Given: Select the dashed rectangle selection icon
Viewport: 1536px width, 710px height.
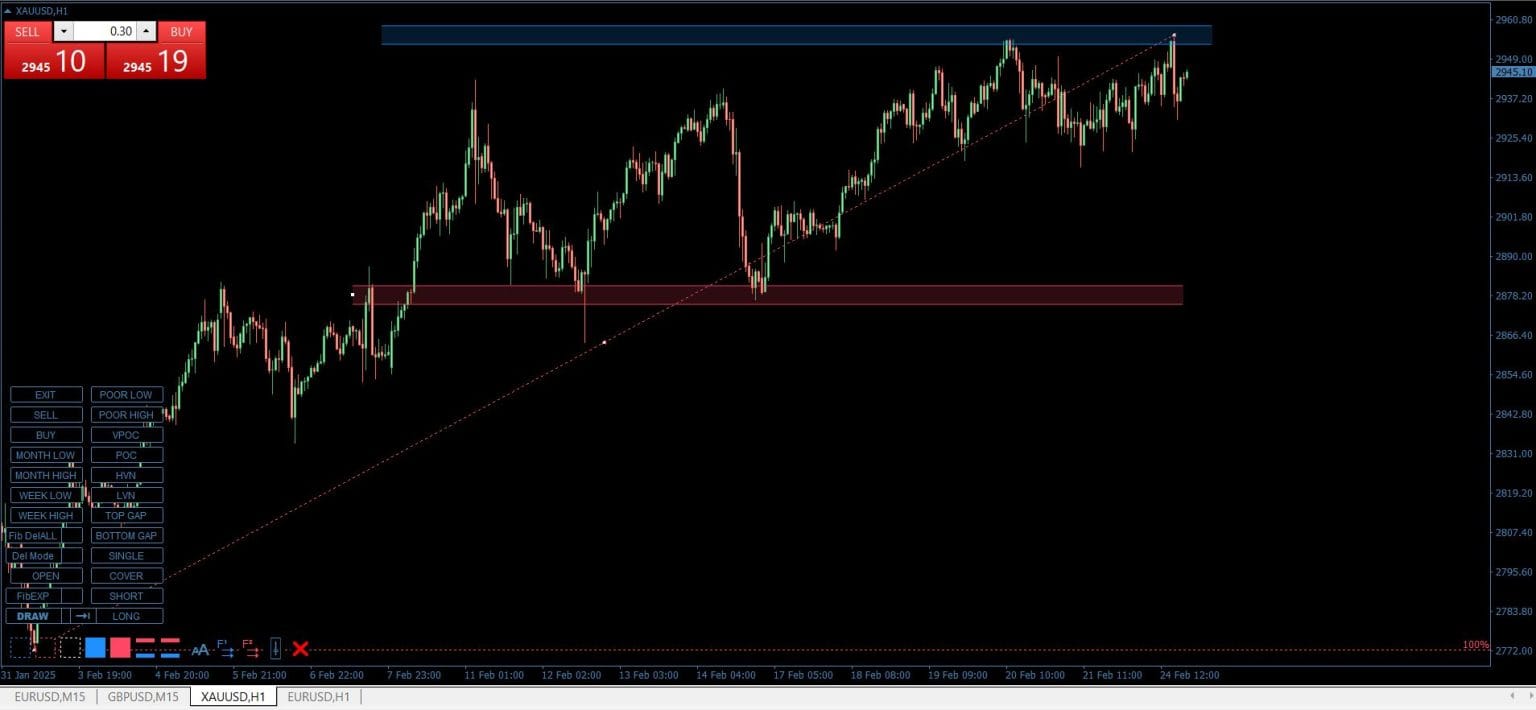Looking at the screenshot, I should (68, 648).
